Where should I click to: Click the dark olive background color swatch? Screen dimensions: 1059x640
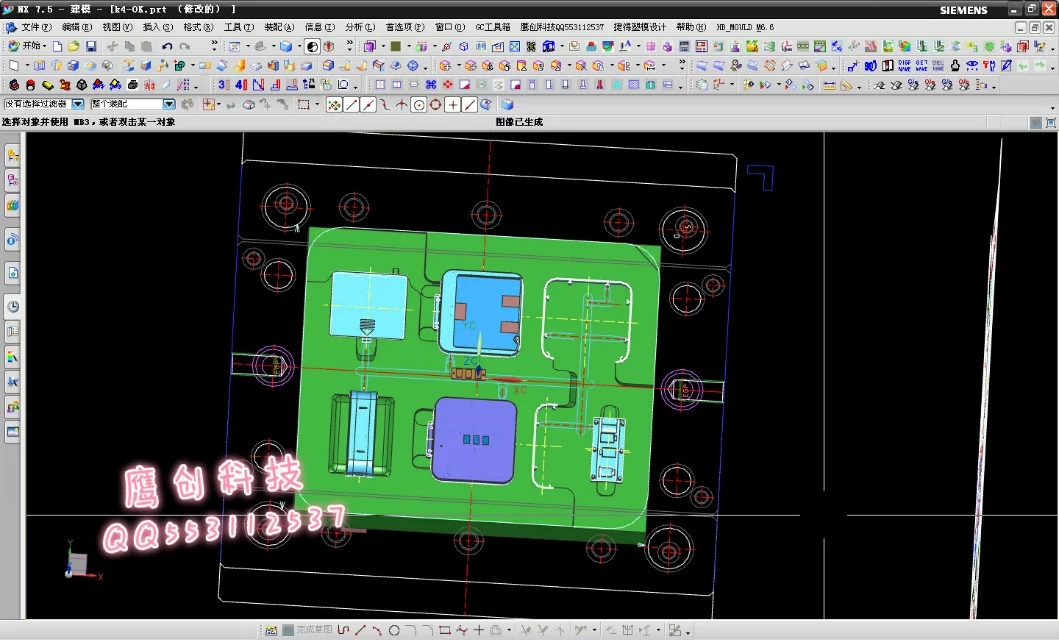(x=396, y=46)
